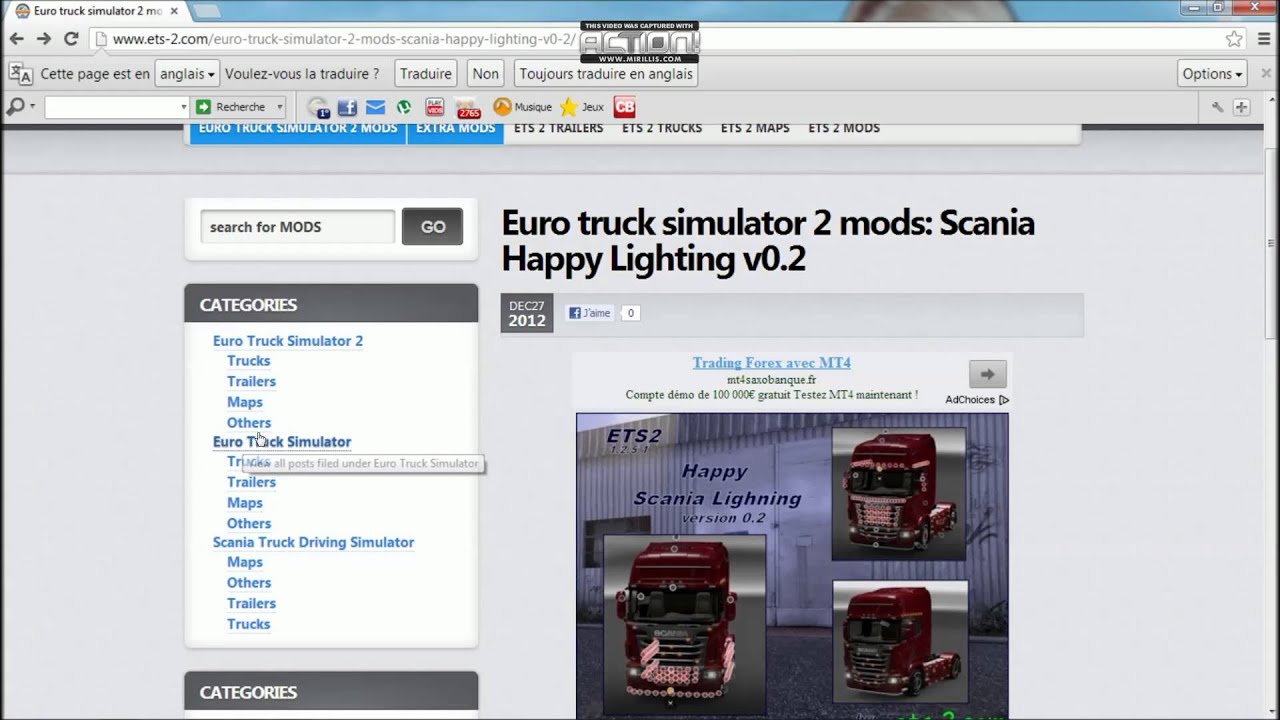This screenshot has height=720, width=1280.
Task: Click the page icon in the address bar
Action: [100, 39]
